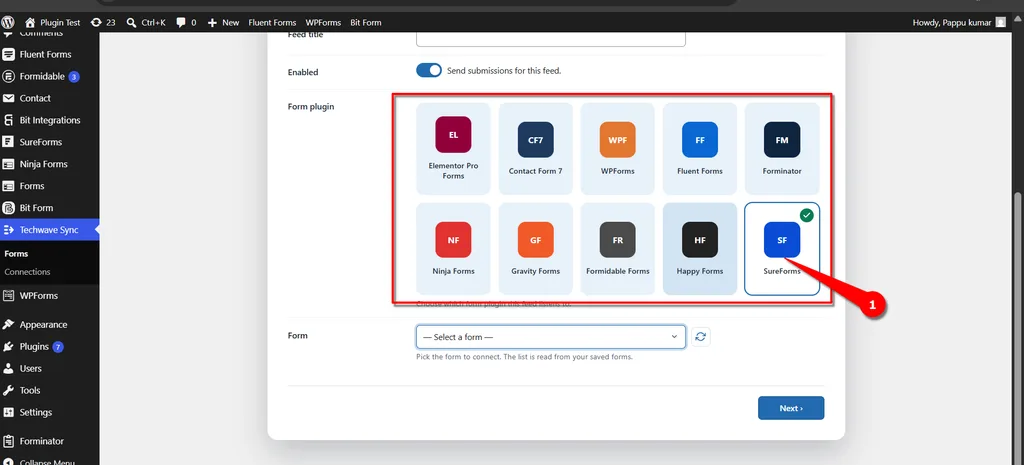Select Ninja Forms plugin card
The width and height of the screenshot is (1024, 465).
(453, 249)
